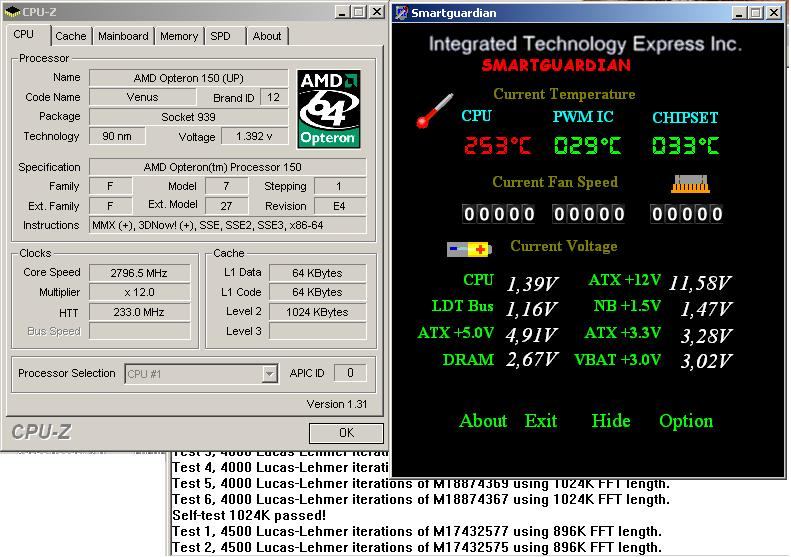Click the 'Self-test 1024K passed!' line
Screen dimensions: 791x557
click(x=249, y=516)
